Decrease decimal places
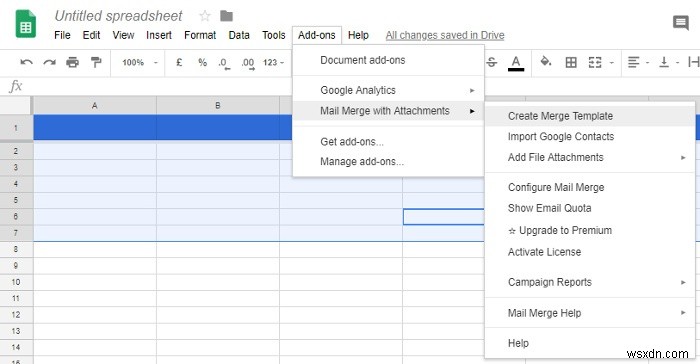Viewport: 700px width, 364px height. pyautogui.click(x=224, y=63)
